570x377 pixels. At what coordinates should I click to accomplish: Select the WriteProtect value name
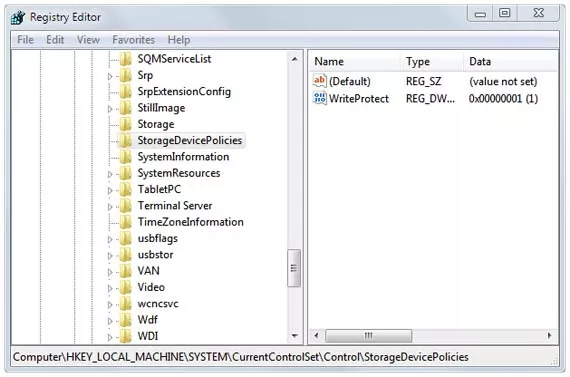359,99
